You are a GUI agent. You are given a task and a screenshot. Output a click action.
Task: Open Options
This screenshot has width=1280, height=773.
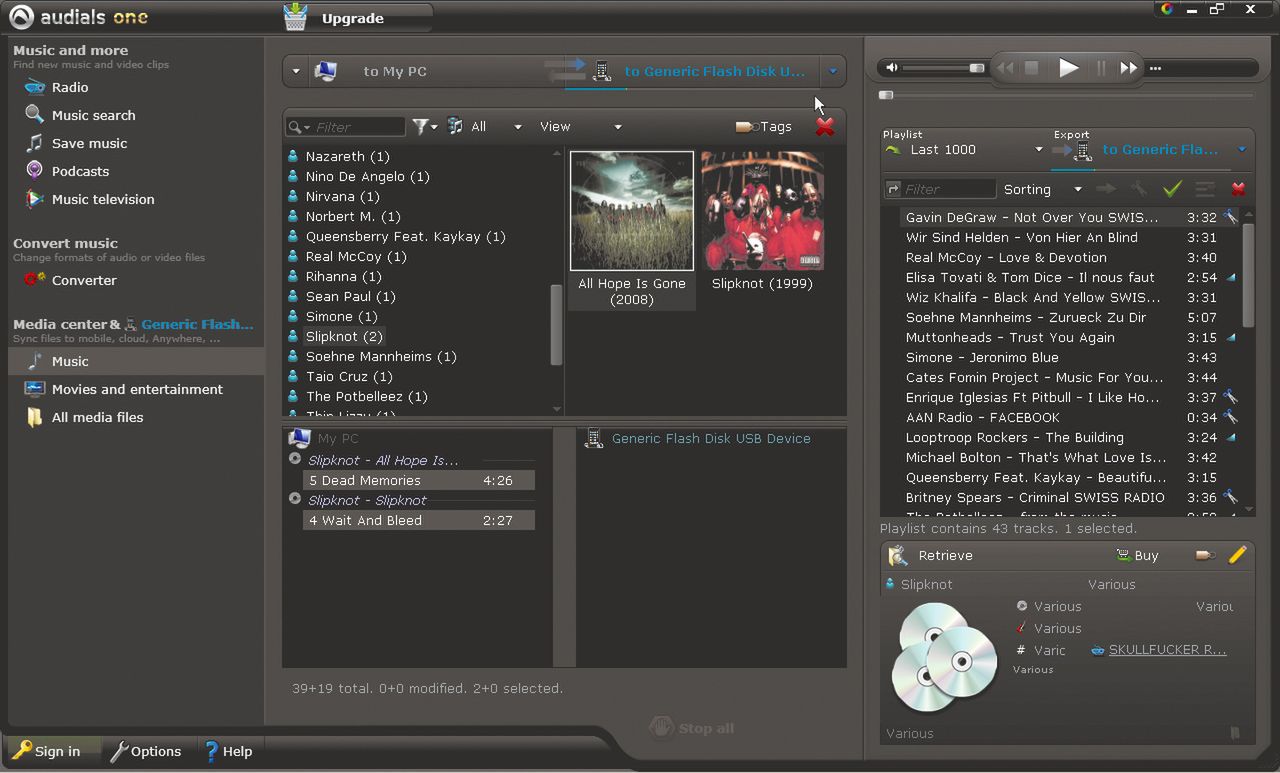146,751
